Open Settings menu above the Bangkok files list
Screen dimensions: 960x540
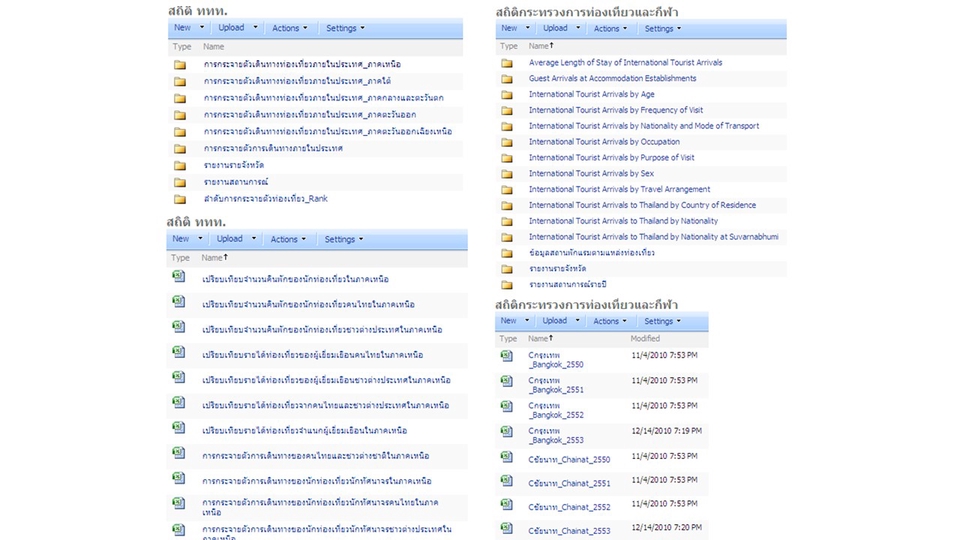(662, 321)
